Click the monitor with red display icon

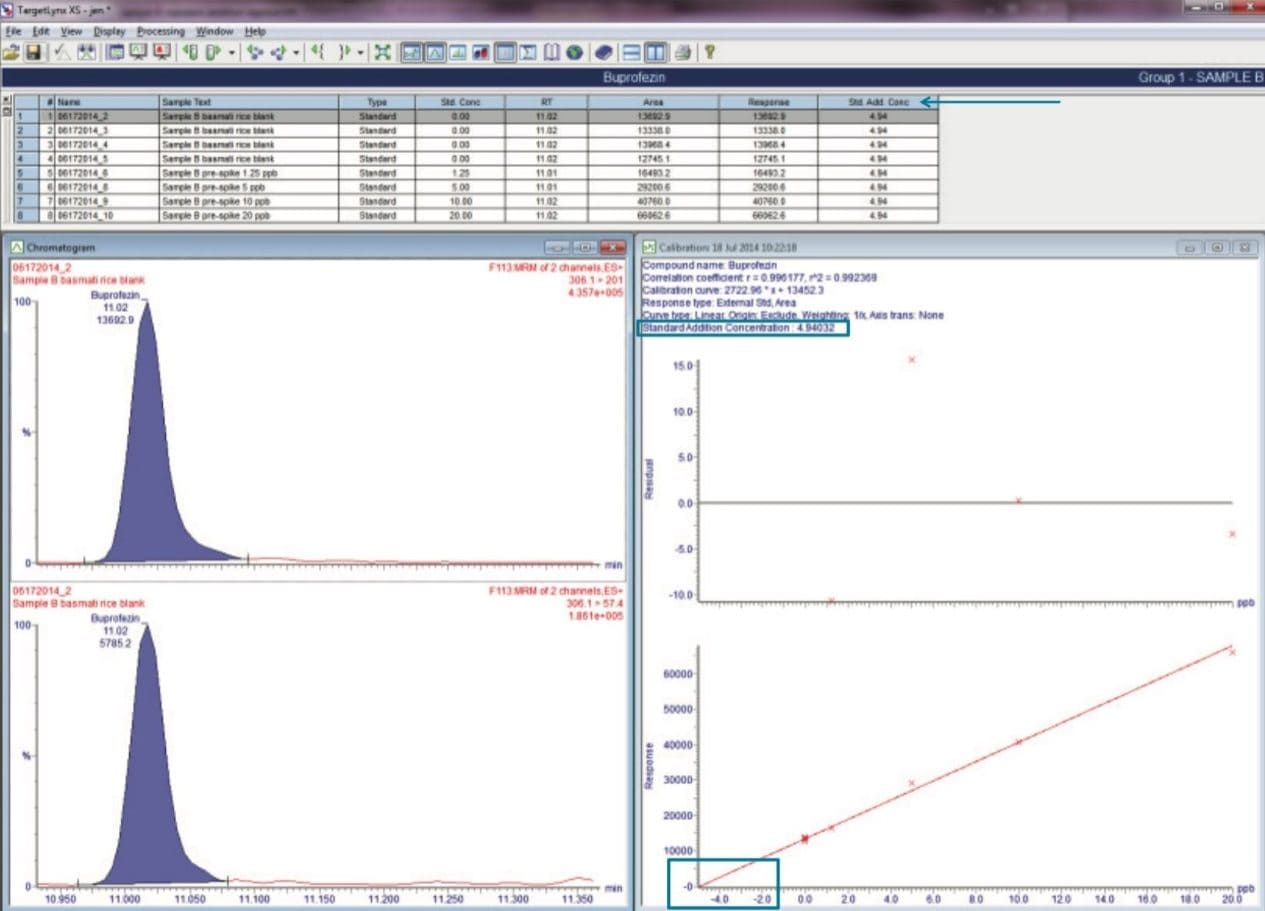tap(161, 52)
